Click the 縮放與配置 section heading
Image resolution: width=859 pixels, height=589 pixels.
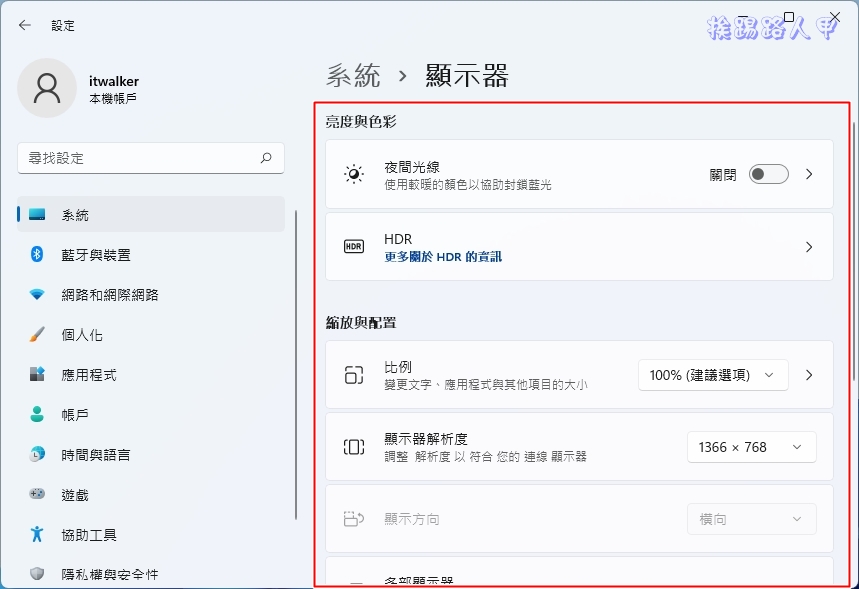(x=360, y=323)
